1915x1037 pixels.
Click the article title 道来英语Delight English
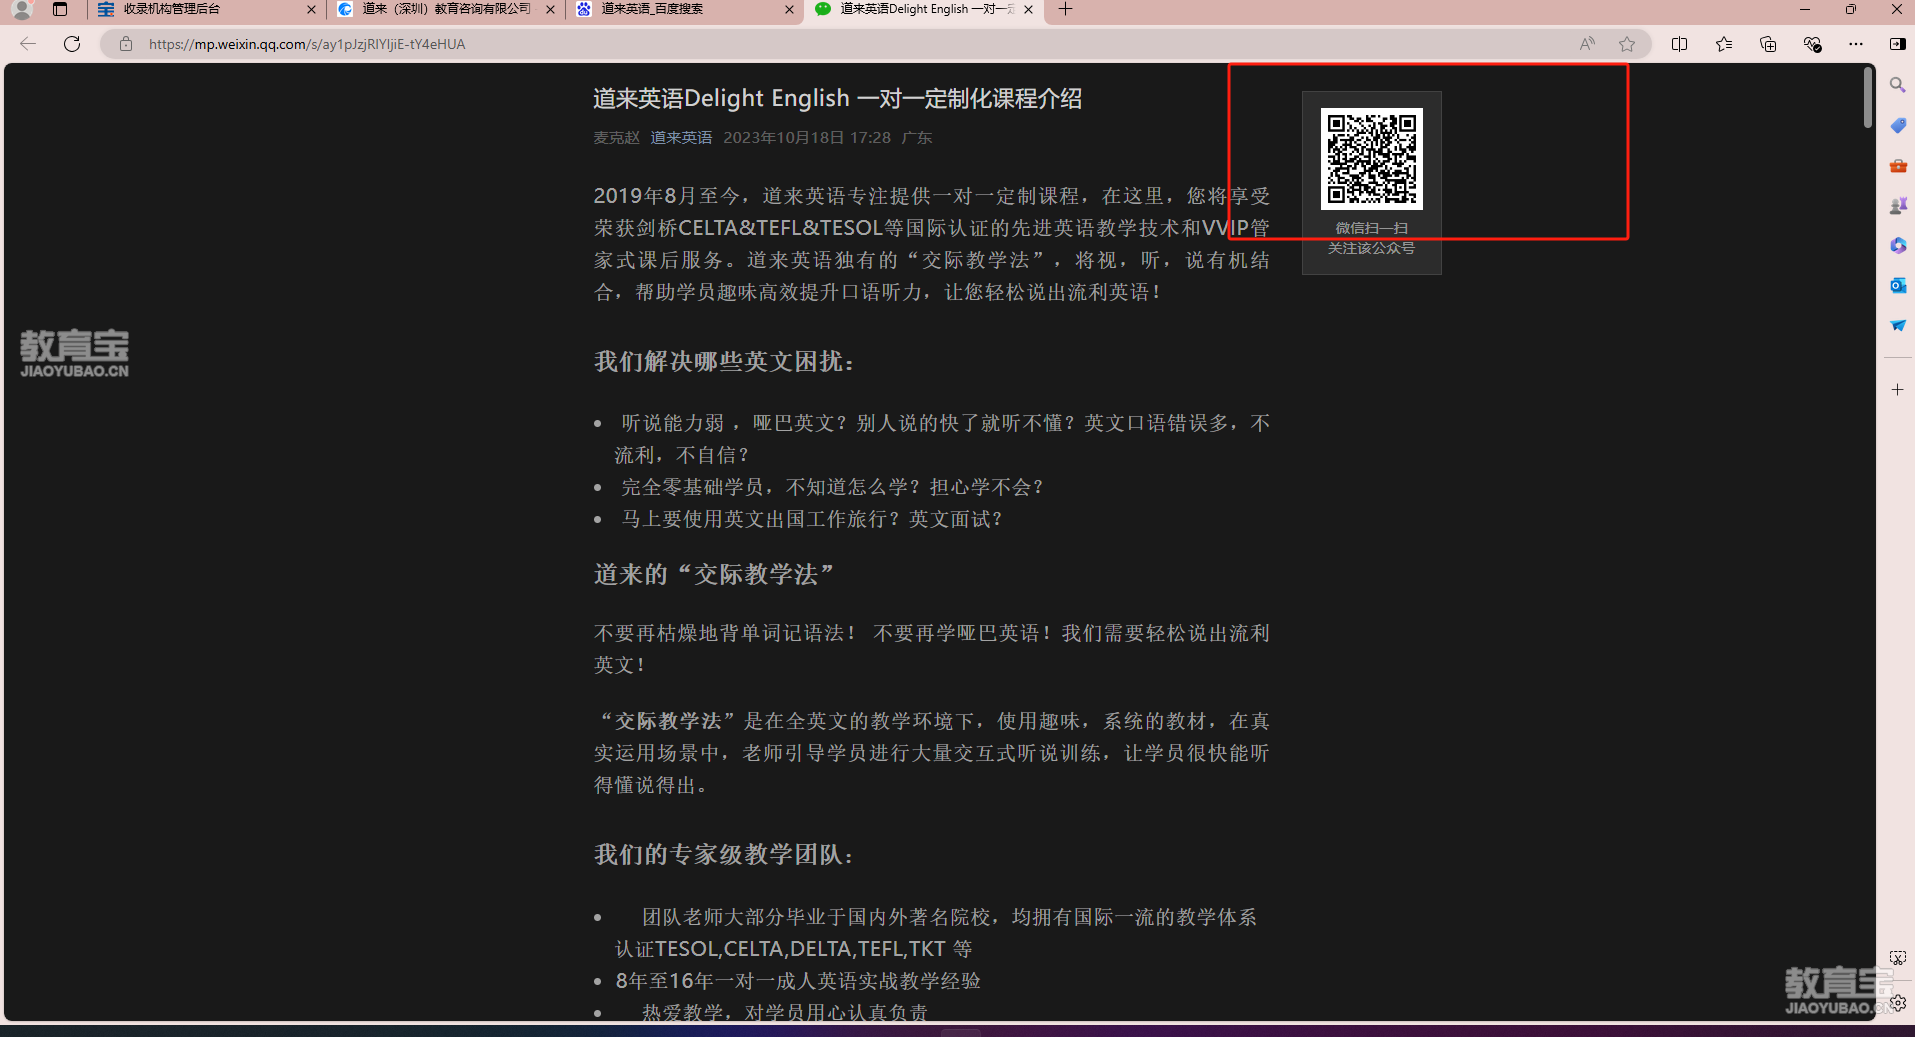tap(837, 98)
